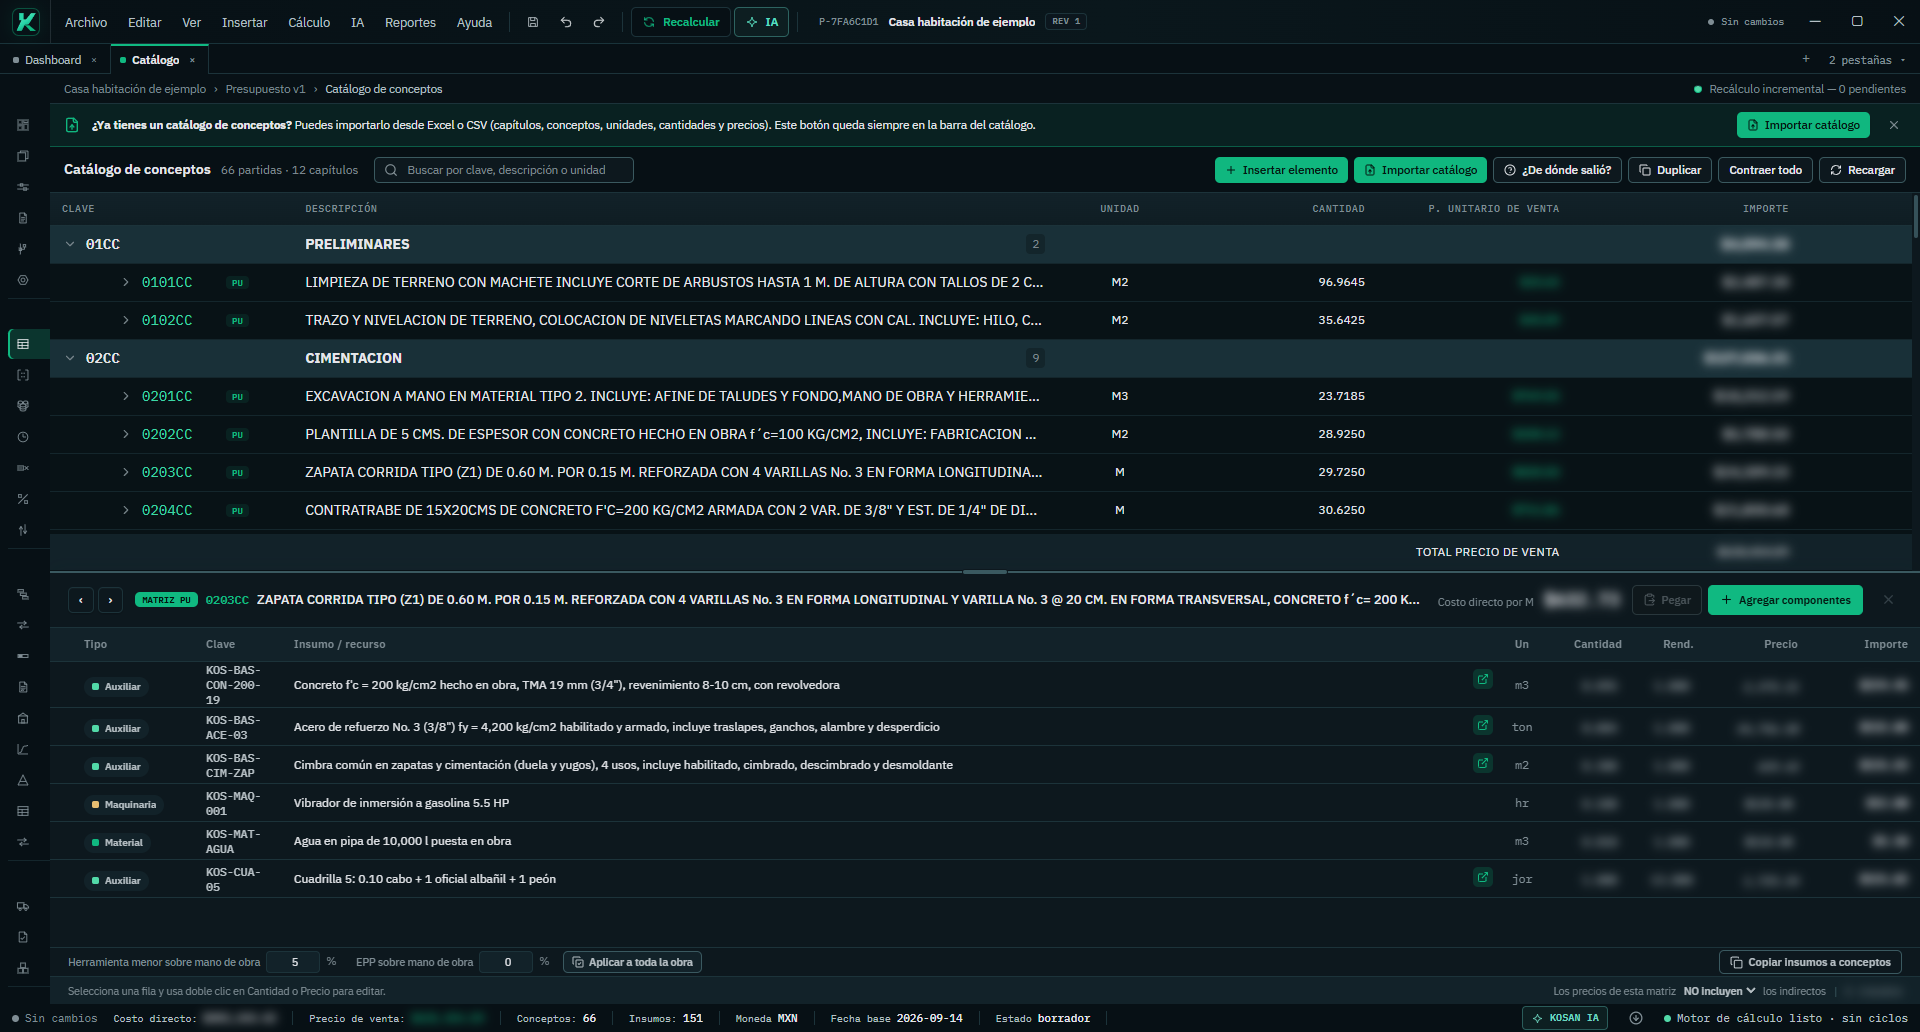Click the download icon in status bar
Screen dimensions: 1920x1032
coord(1636,1018)
